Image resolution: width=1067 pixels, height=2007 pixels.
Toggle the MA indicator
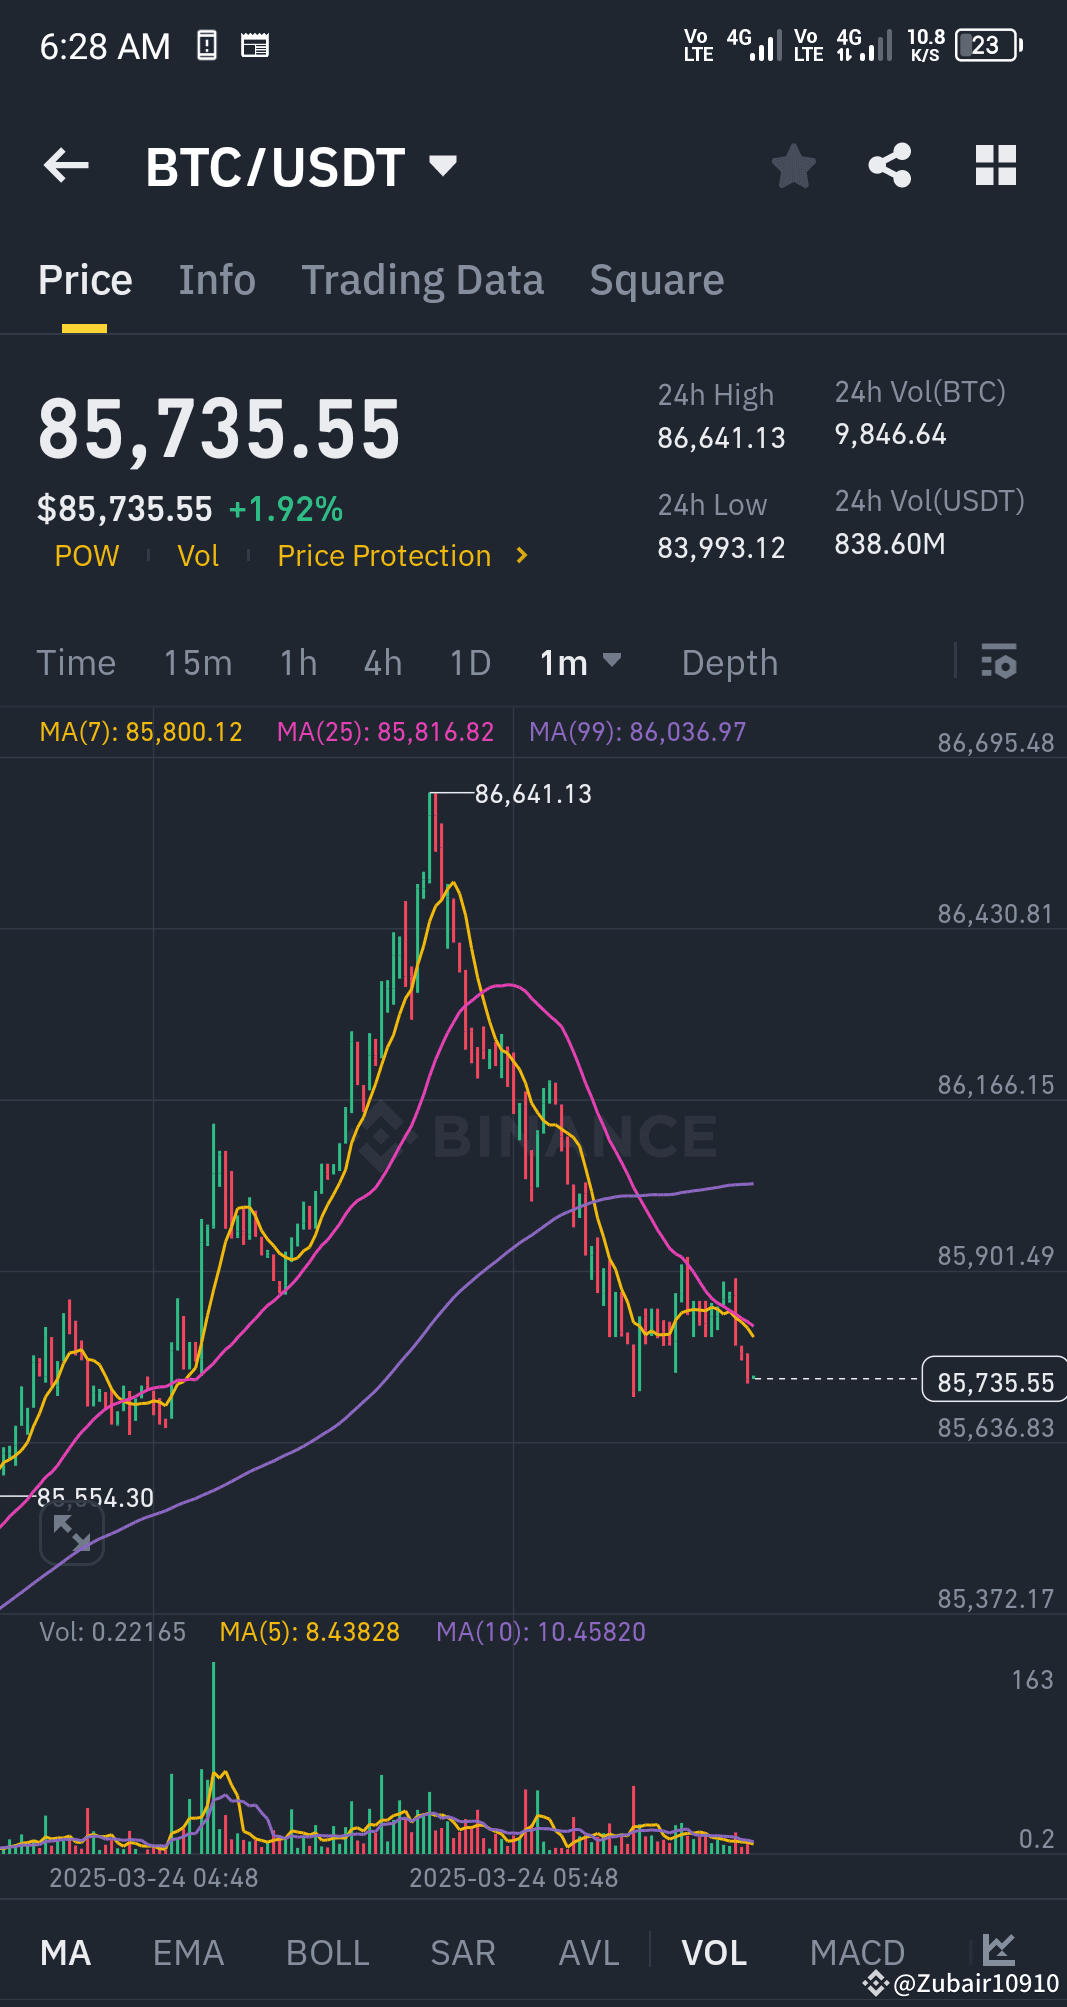pos(66,1953)
